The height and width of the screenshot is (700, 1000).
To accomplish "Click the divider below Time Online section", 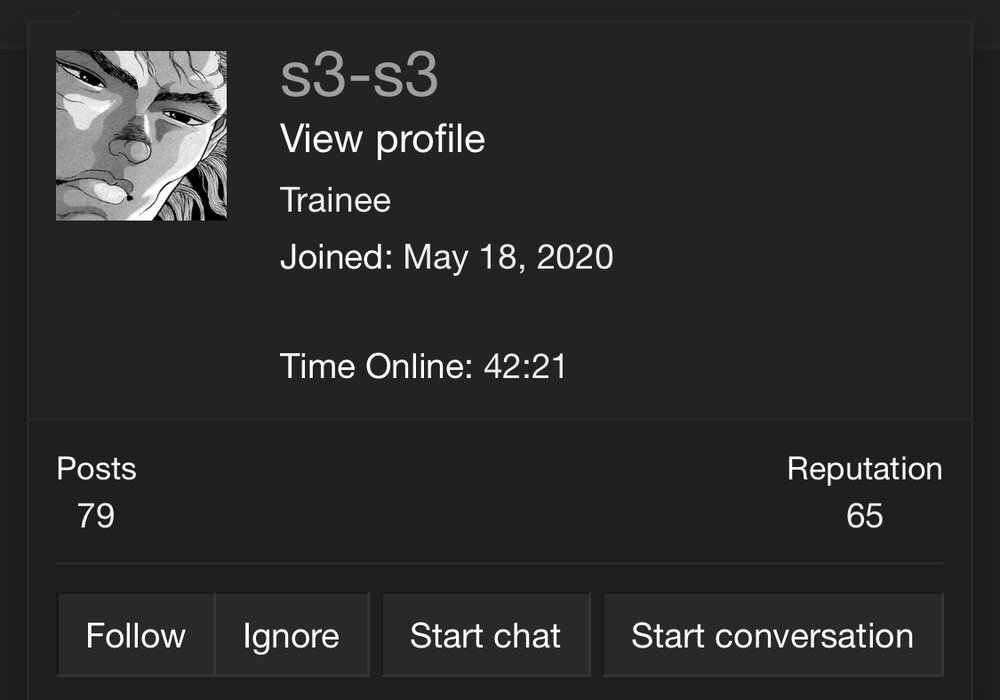I will click(499, 420).
